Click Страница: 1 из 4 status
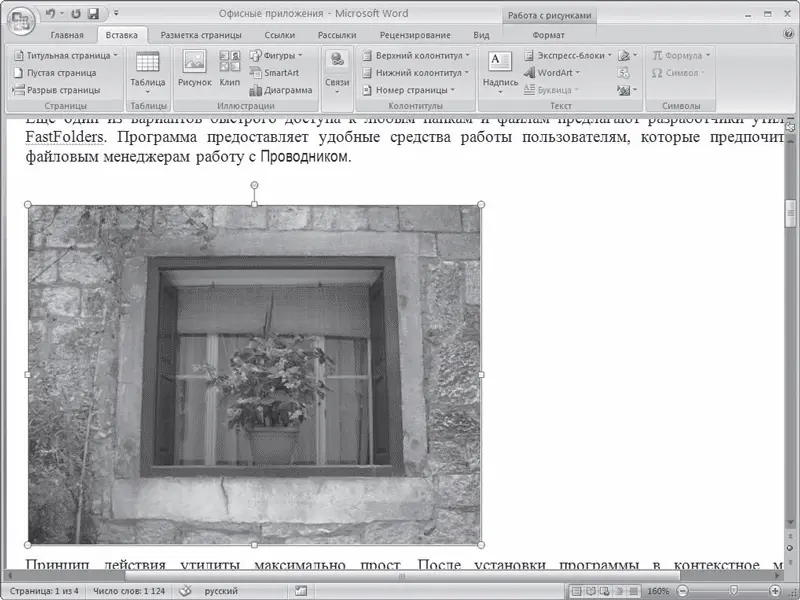Screen dimensions: 800x600 point(44,591)
